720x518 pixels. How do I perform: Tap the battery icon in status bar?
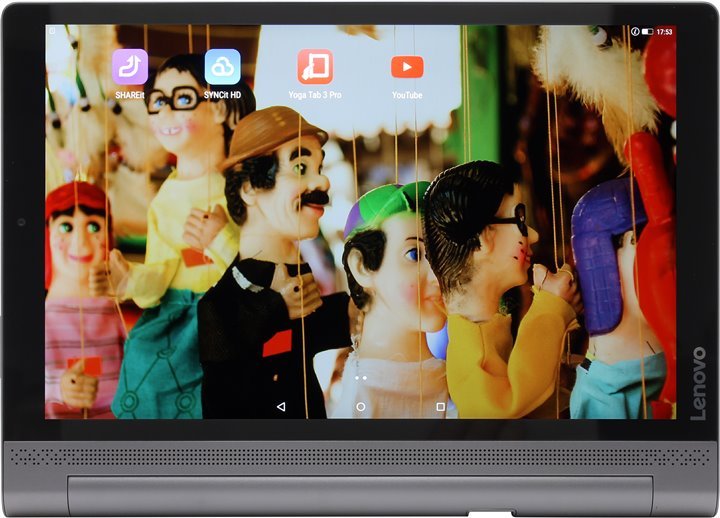point(647,32)
